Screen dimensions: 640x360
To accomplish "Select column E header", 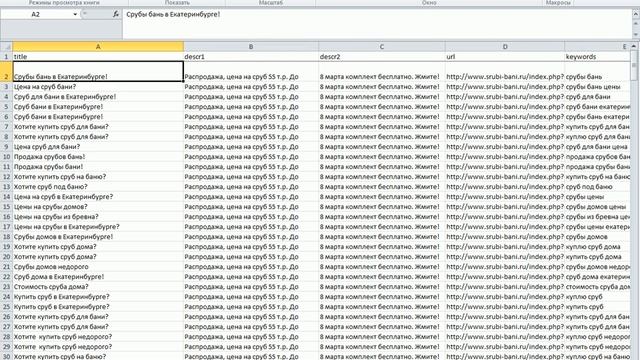I will coord(598,47).
